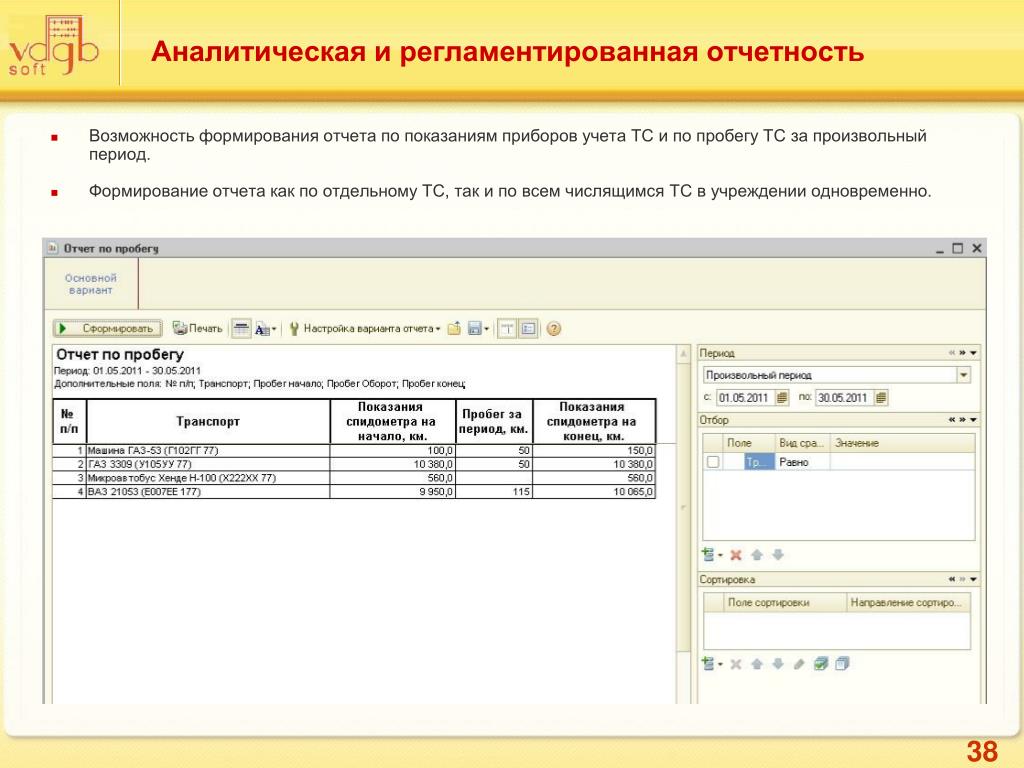Image resolution: width=1024 pixels, height=768 pixels.
Task: Select report row ВАЗ 21053 (Е007ЕЕ 177)
Action: tap(354, 492)
